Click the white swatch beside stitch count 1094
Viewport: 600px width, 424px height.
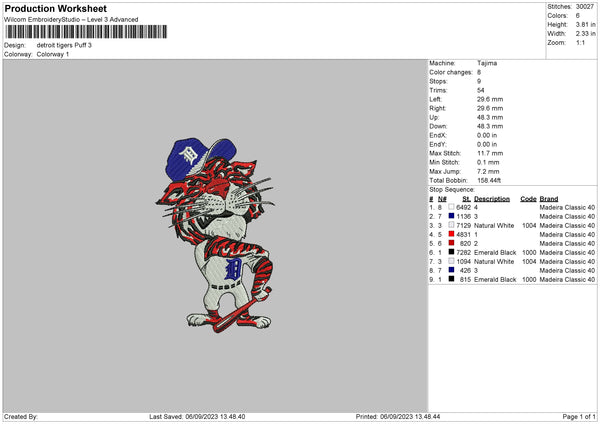pos(452,261)
